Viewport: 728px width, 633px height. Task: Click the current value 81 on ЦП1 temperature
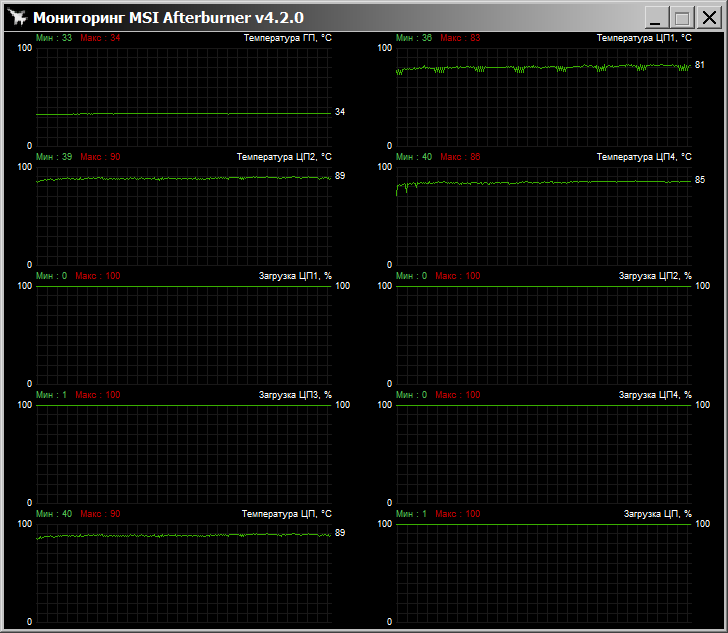tap(700, 65)
